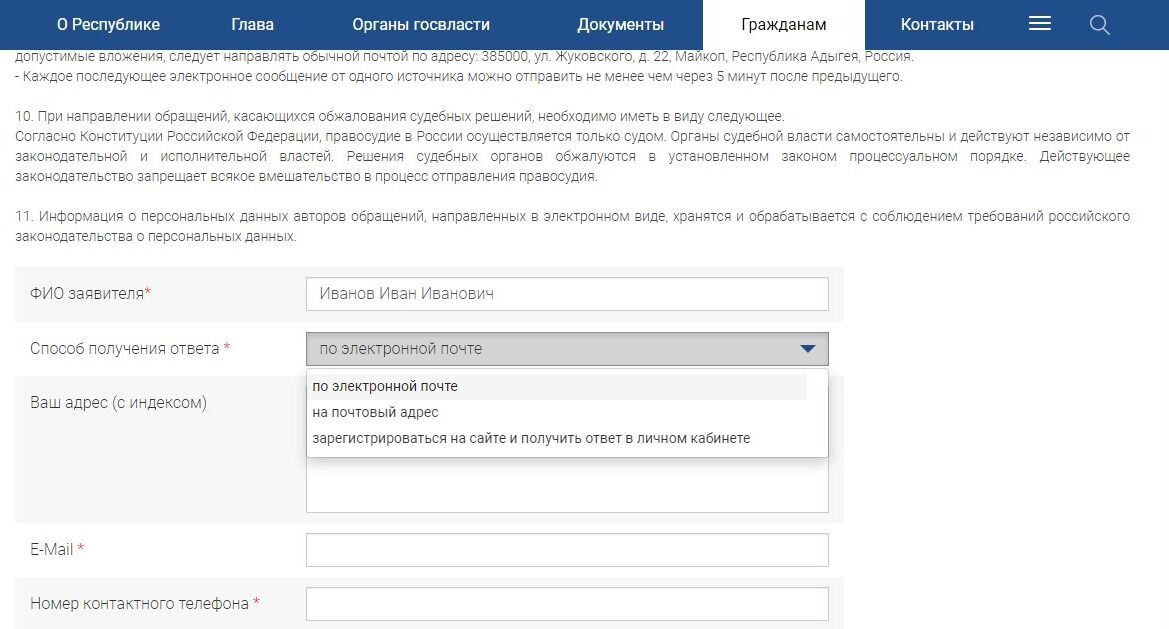This screenshot has height=629, width=1169.
Task: Select the 'Гражданам' active tab
Action: 784,25
